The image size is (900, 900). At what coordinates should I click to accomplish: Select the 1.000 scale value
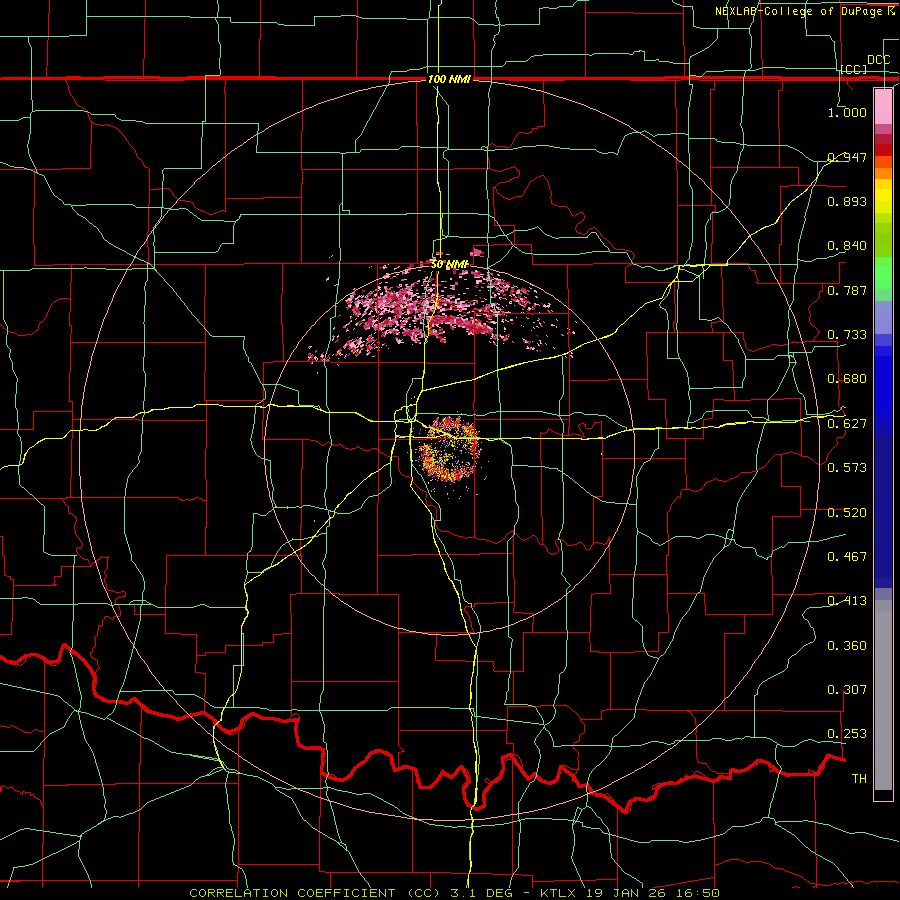[847, 112]
